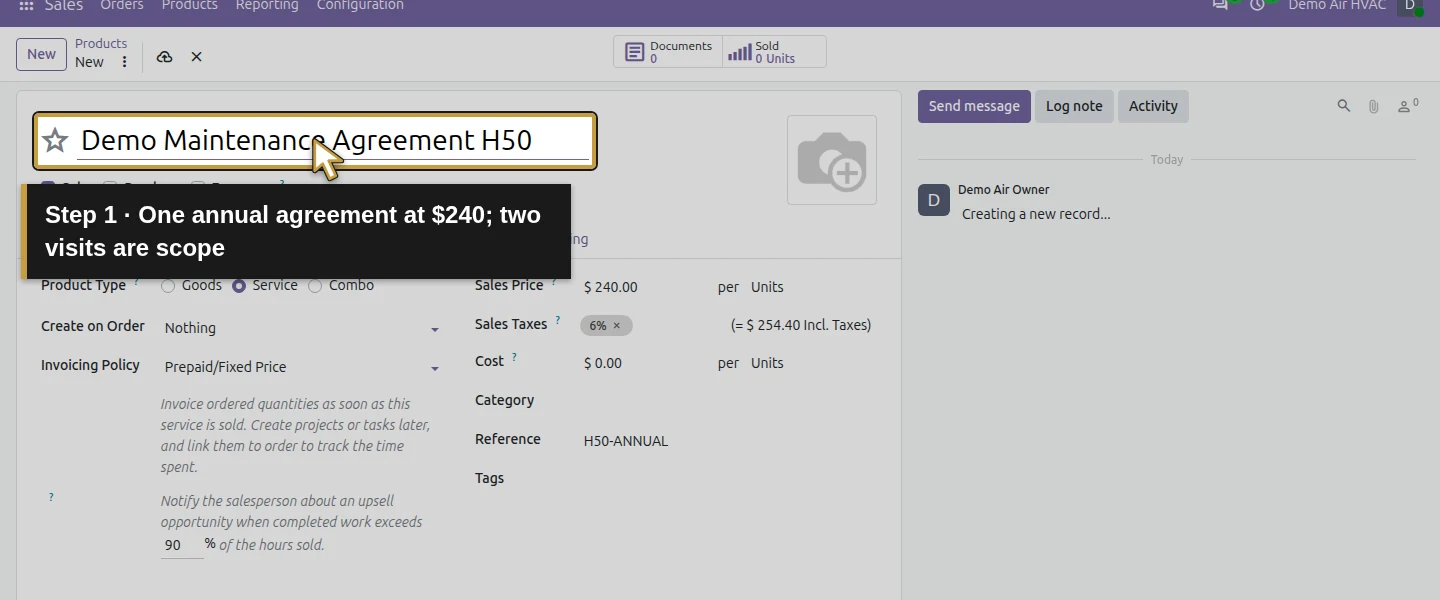The width and height of the screenshot is (1440, 600).
Task: Expand the Create on Order dropdown
Action: [x=435, y=329]
